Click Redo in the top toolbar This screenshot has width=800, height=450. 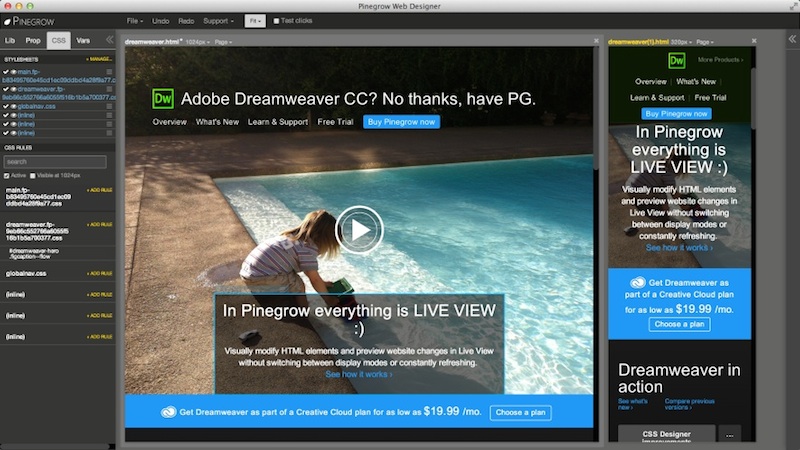point(186,21)
